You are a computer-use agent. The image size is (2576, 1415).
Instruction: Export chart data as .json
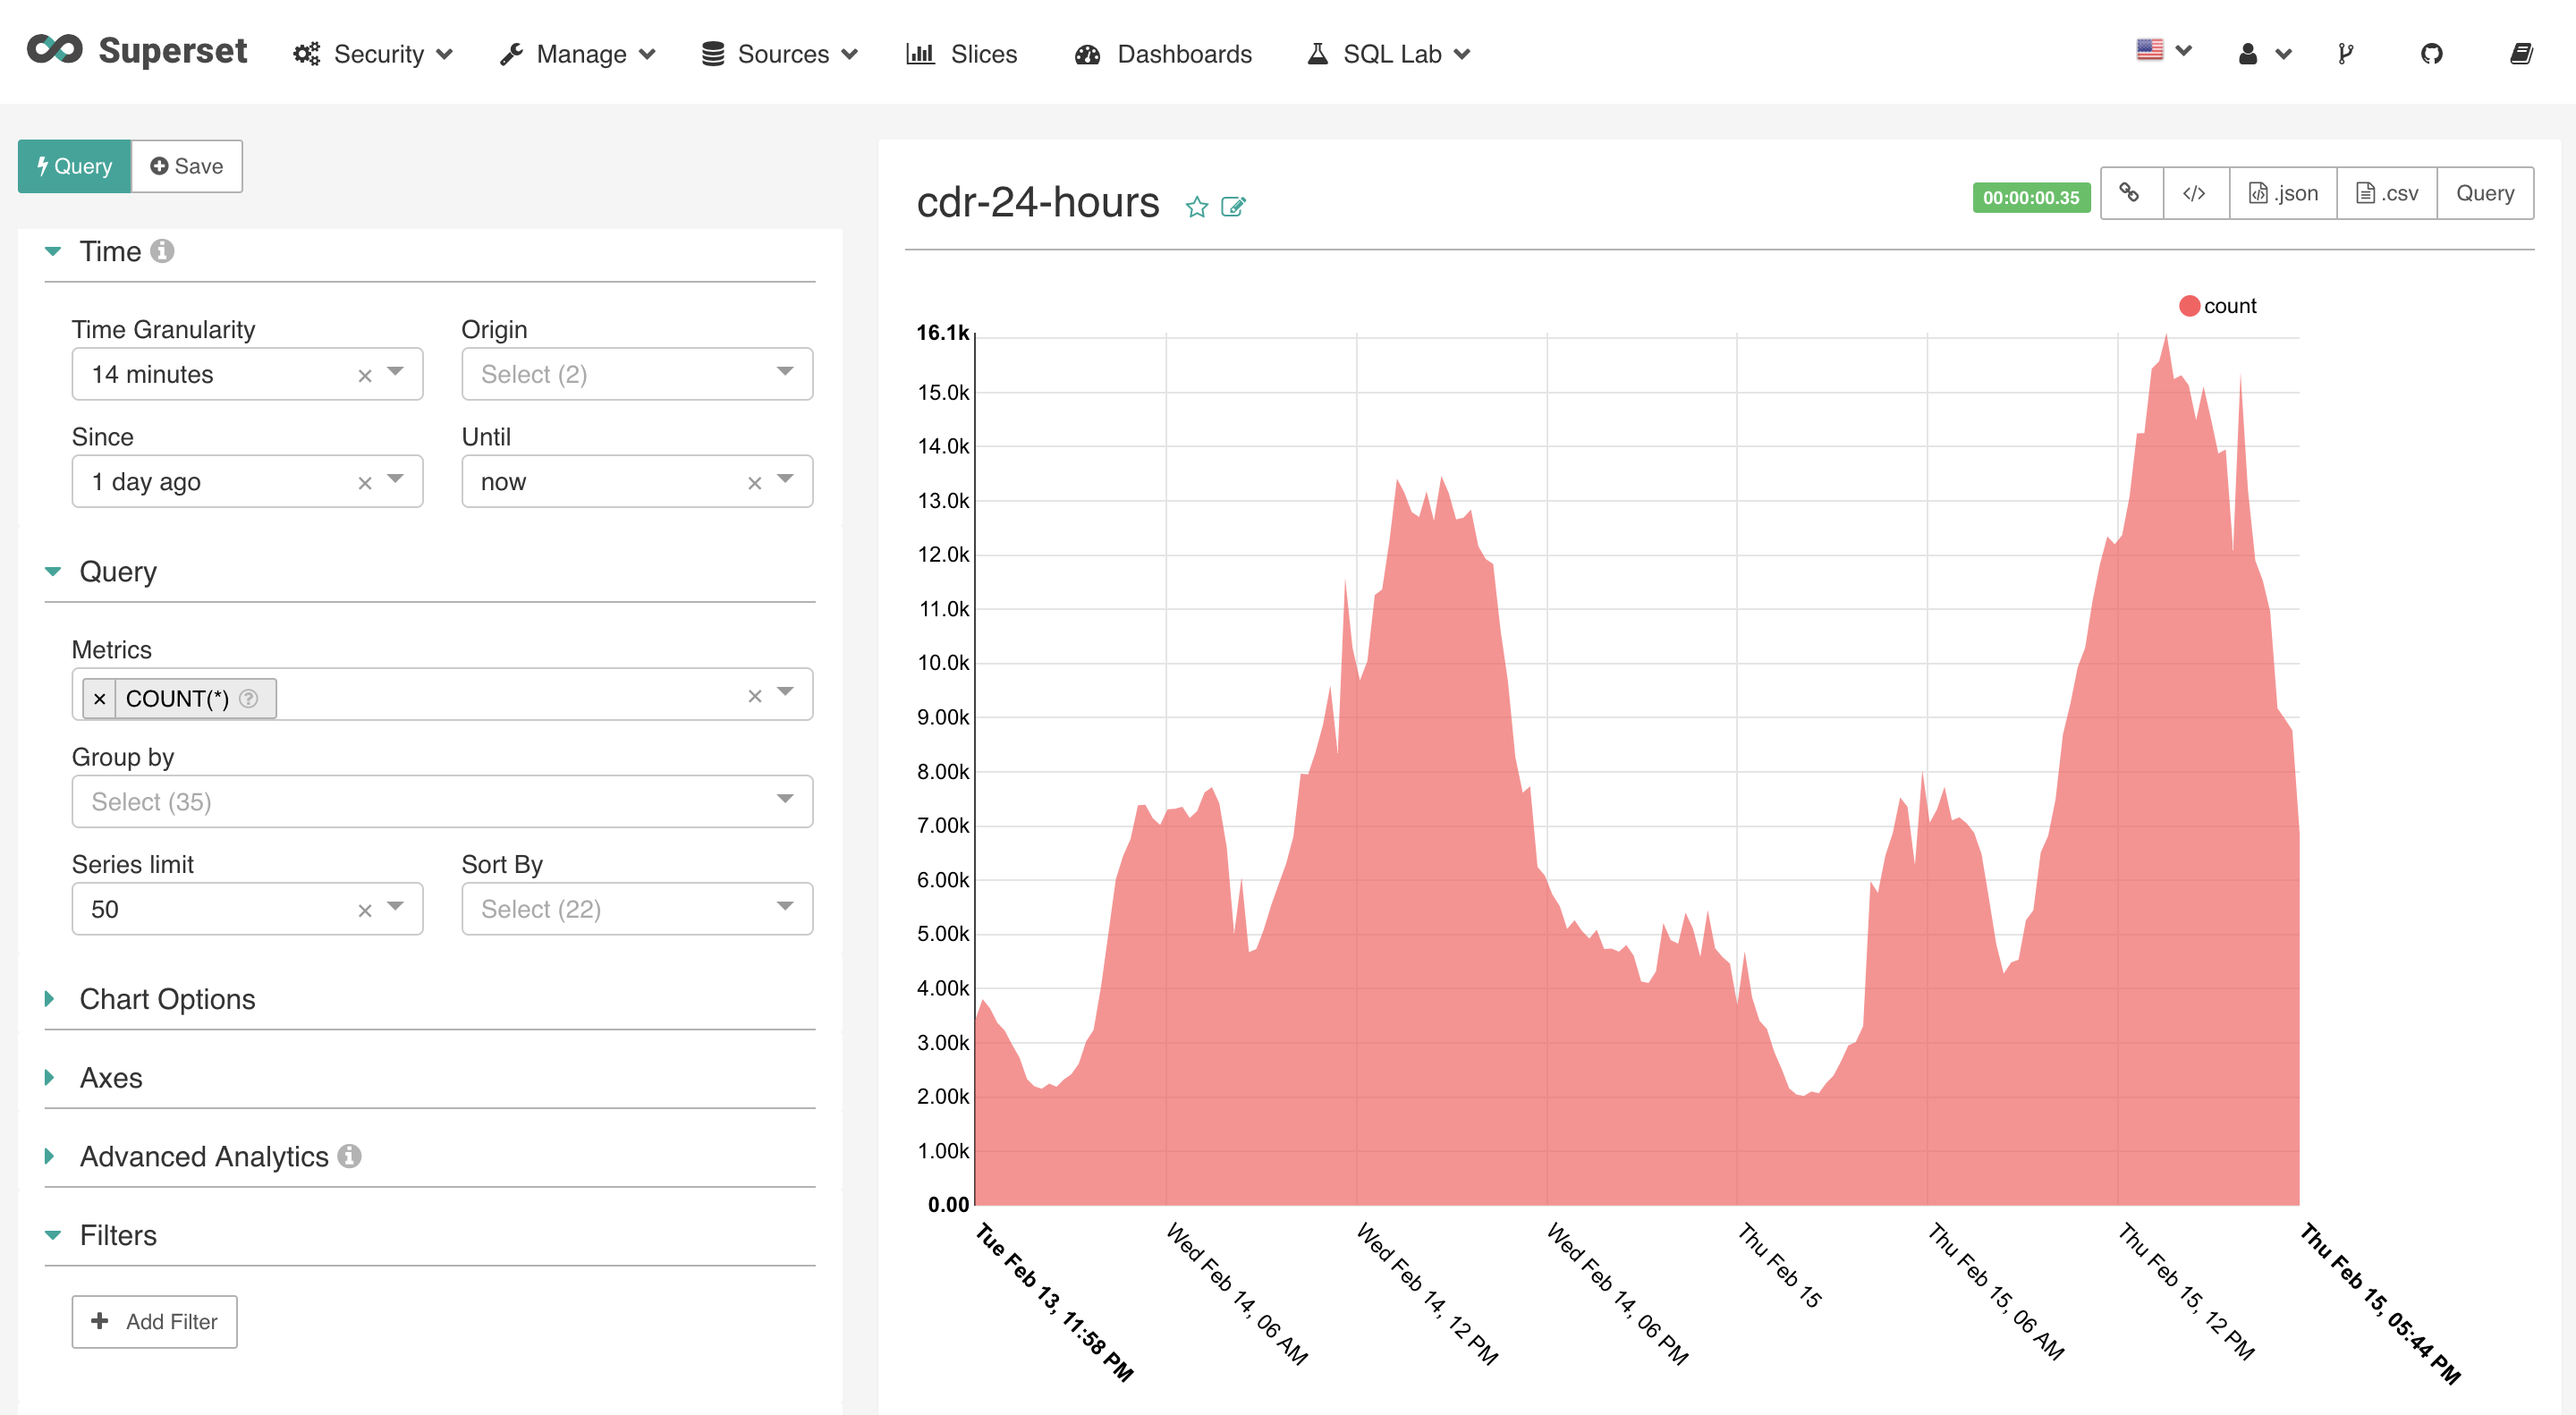[2282, 193]
